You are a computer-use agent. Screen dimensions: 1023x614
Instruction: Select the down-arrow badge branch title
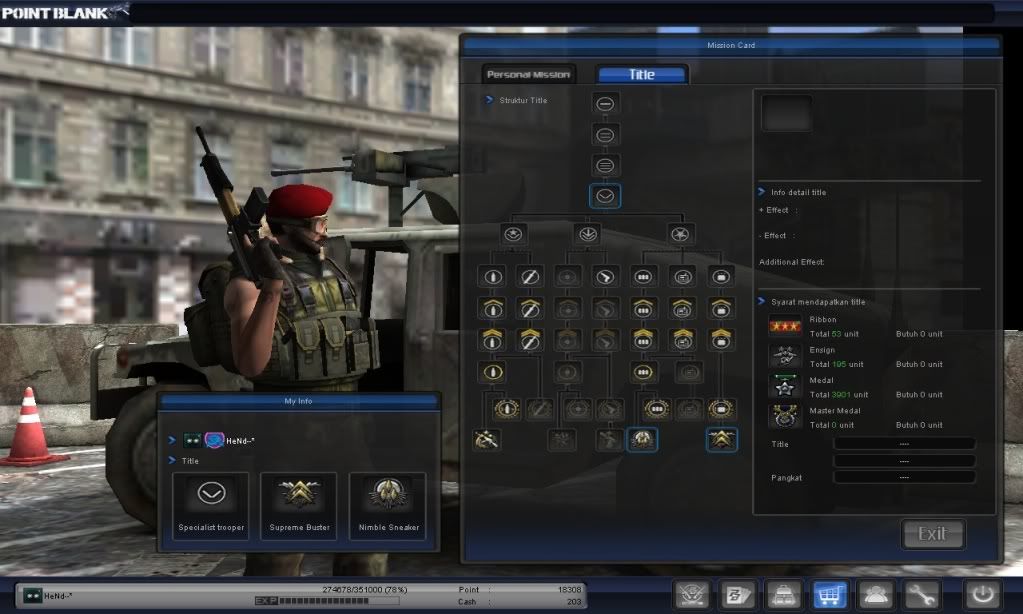click(x=587, y=234)
